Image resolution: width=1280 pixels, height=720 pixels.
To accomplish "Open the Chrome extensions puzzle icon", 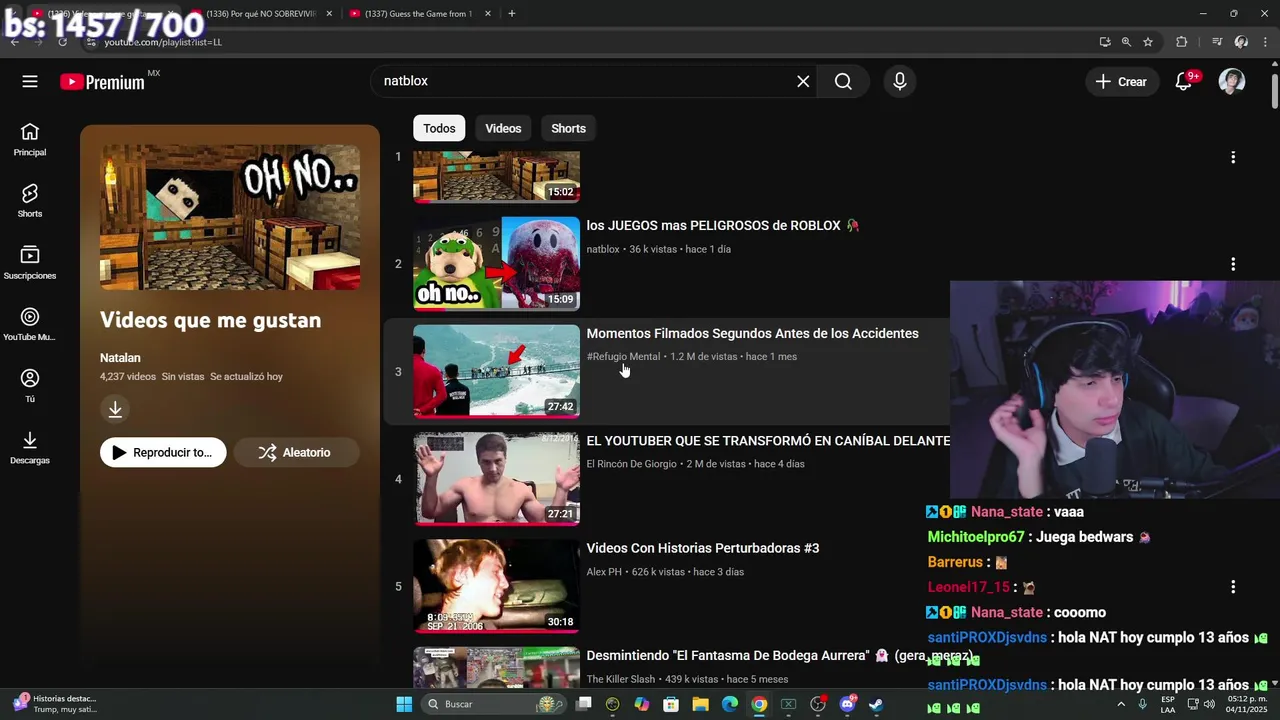I will (x=1182, y=42).
